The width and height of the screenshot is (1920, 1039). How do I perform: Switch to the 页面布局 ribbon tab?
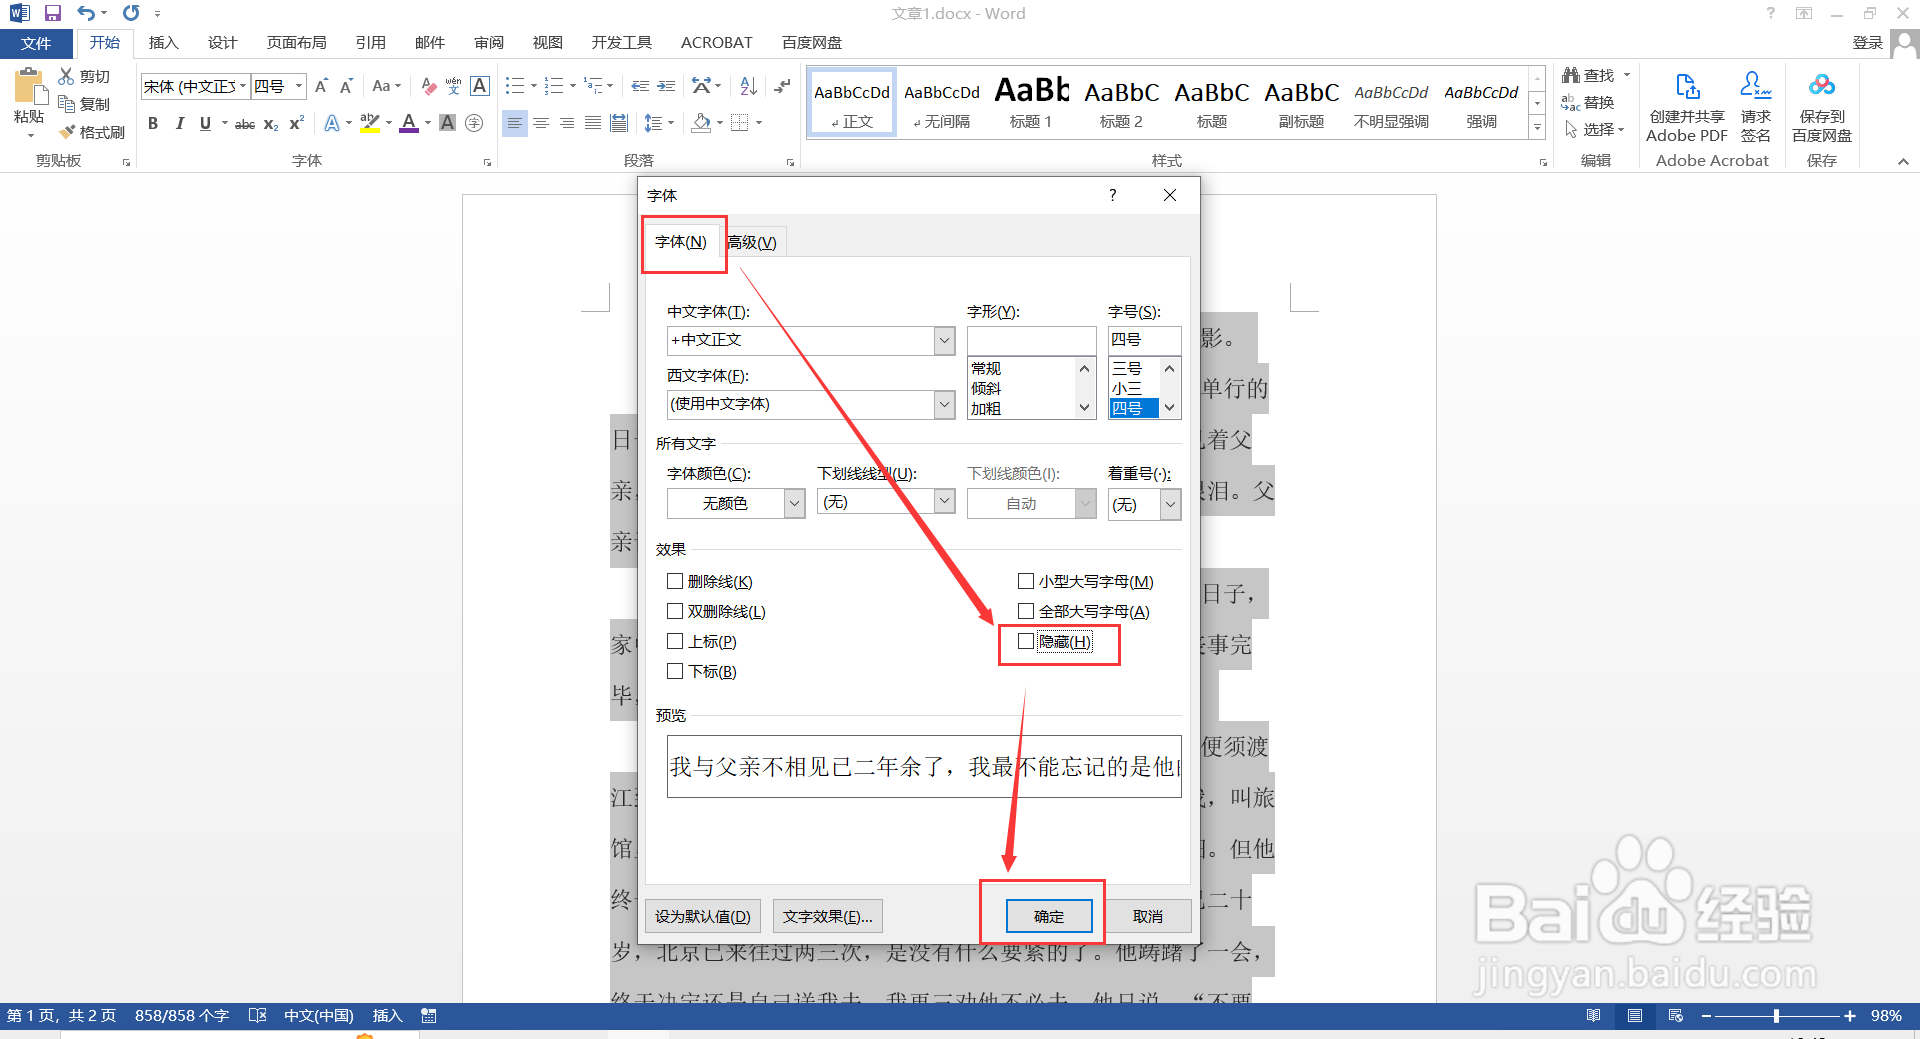[296, 43]
